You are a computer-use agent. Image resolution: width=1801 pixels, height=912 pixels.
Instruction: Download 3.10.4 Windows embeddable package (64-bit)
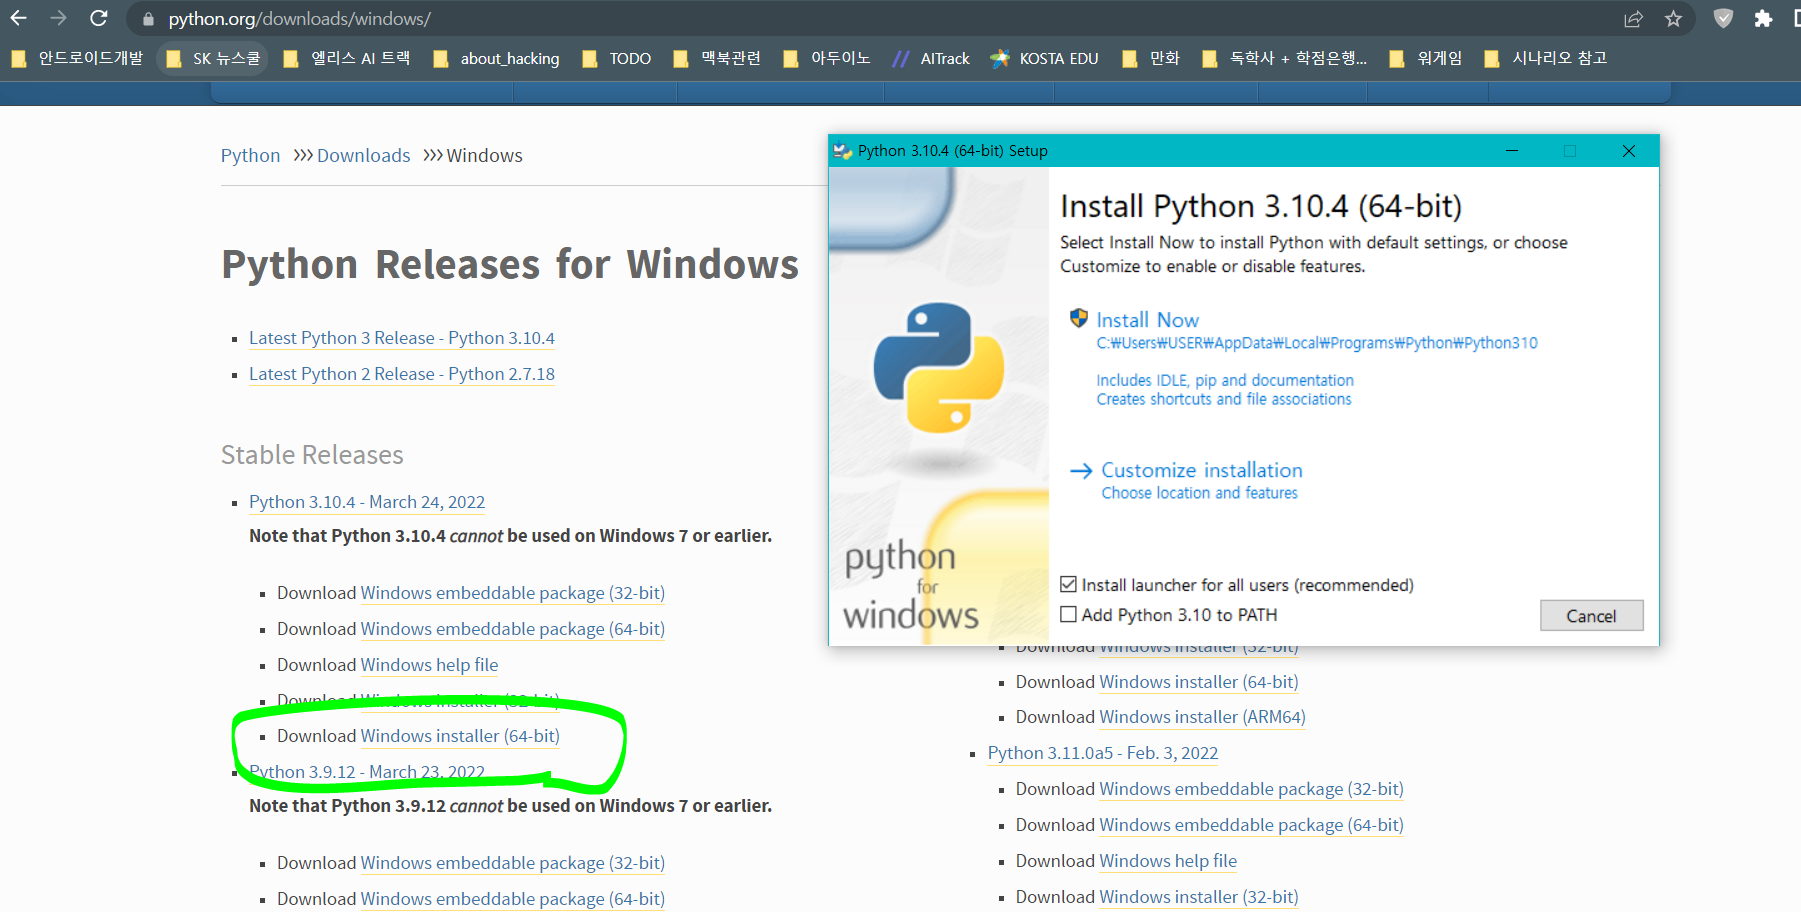[x=512, y=629]
